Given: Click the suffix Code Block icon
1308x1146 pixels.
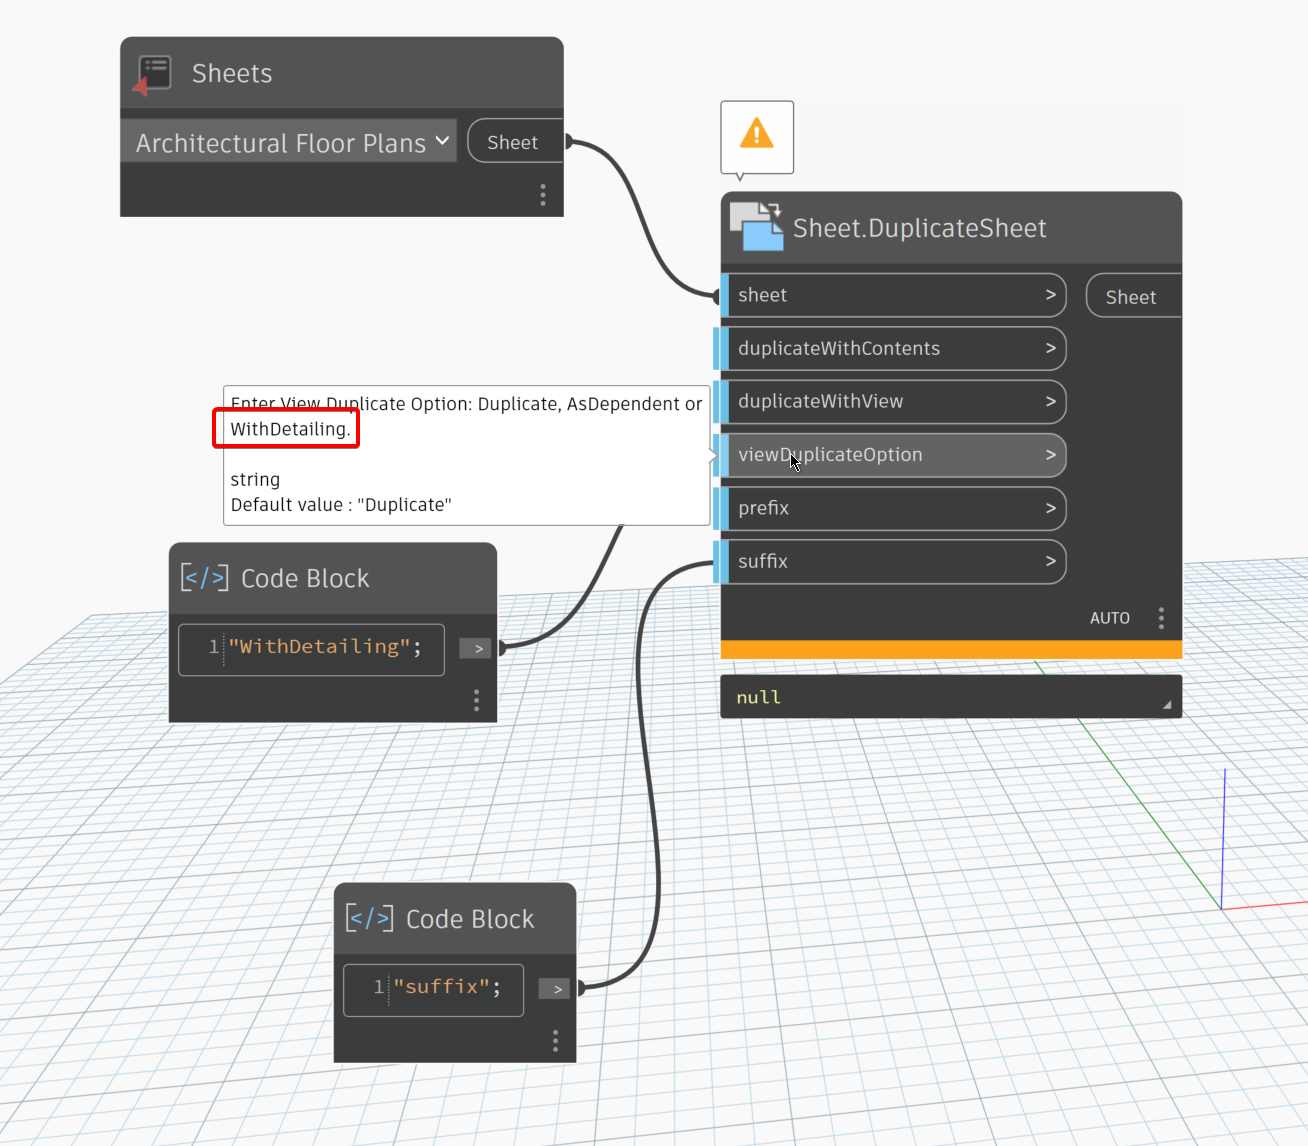Looking at the screenshot, I should [x=370, y=917].
